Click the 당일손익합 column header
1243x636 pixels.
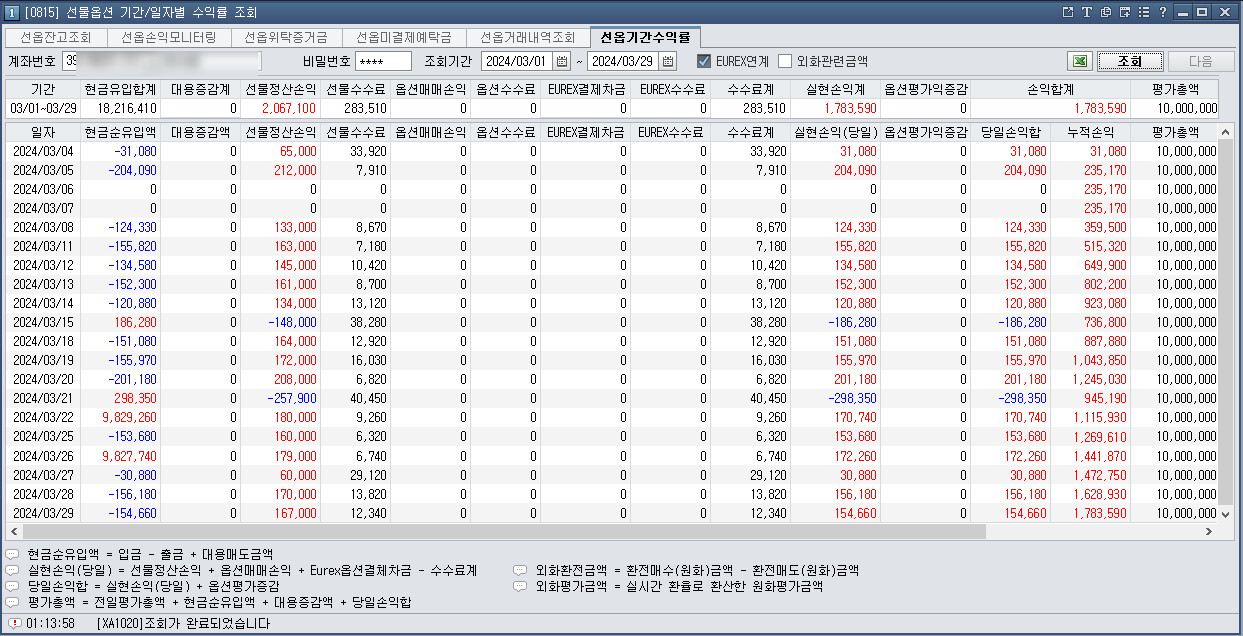tap(1010, 132)
